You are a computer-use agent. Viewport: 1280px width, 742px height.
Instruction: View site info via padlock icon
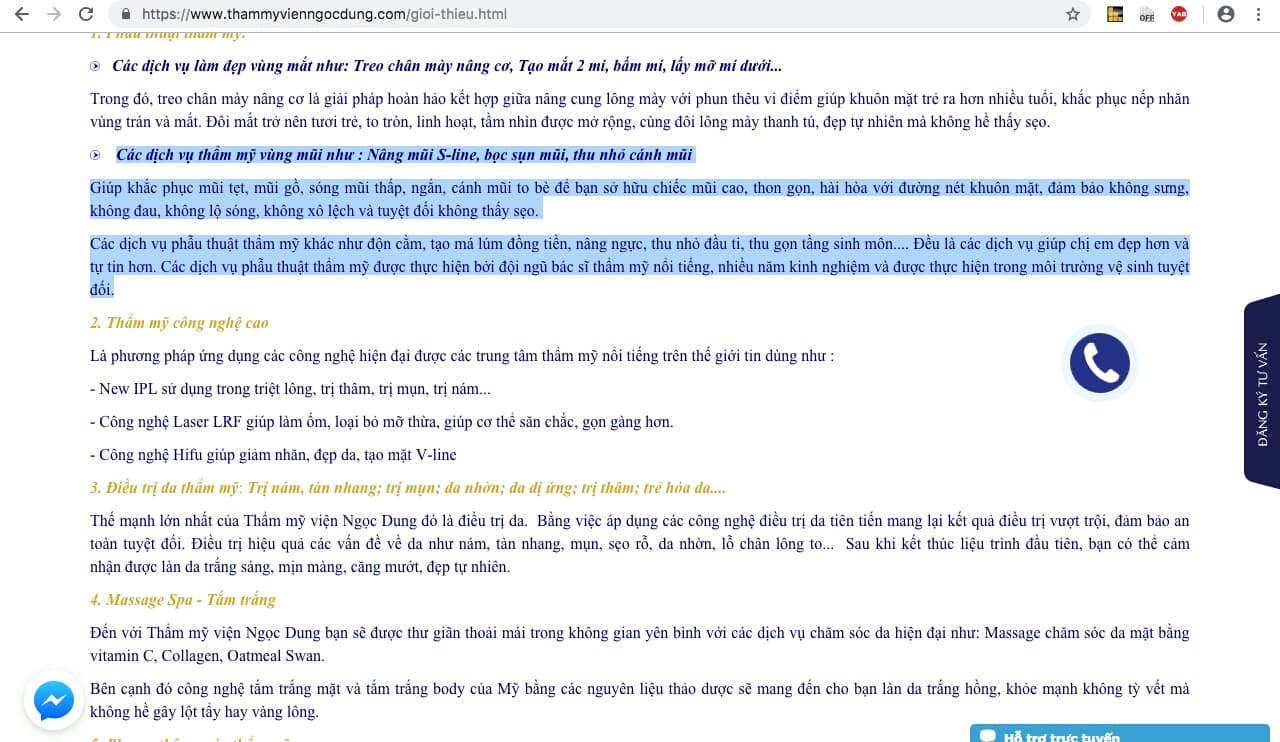(126, 15)
